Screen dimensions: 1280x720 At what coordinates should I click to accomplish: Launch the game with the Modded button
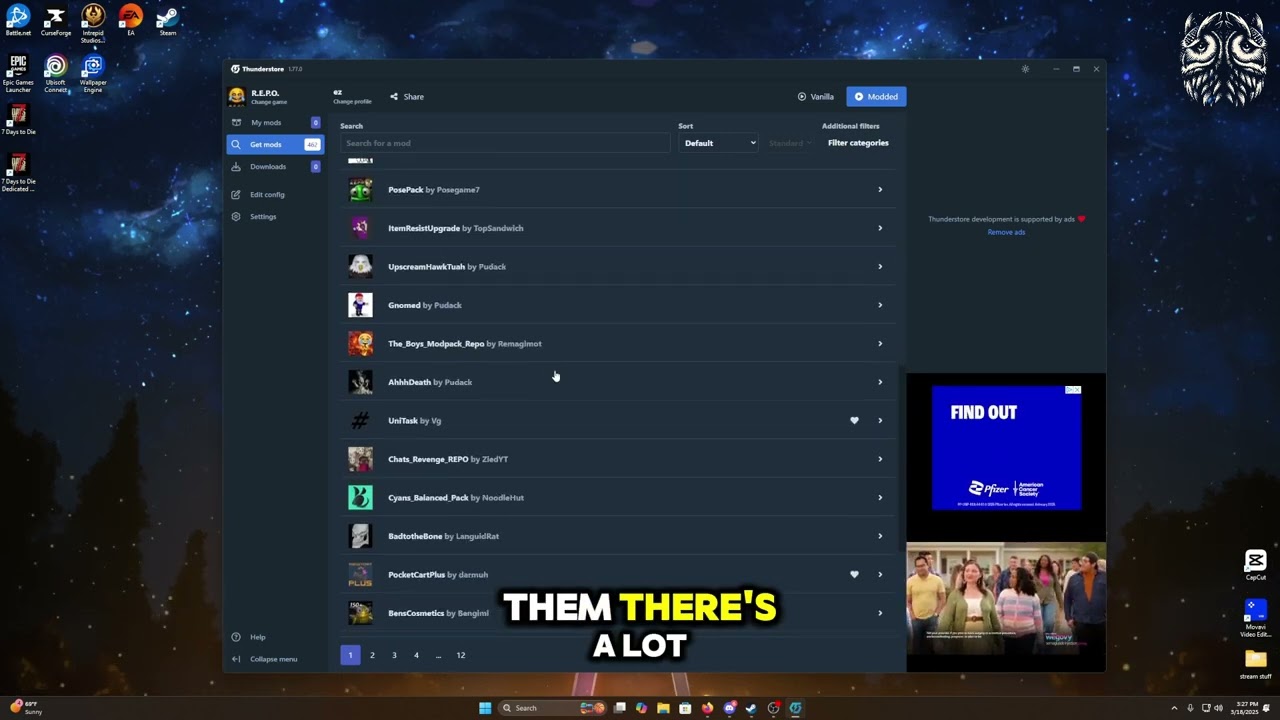(x=876, y=97)
